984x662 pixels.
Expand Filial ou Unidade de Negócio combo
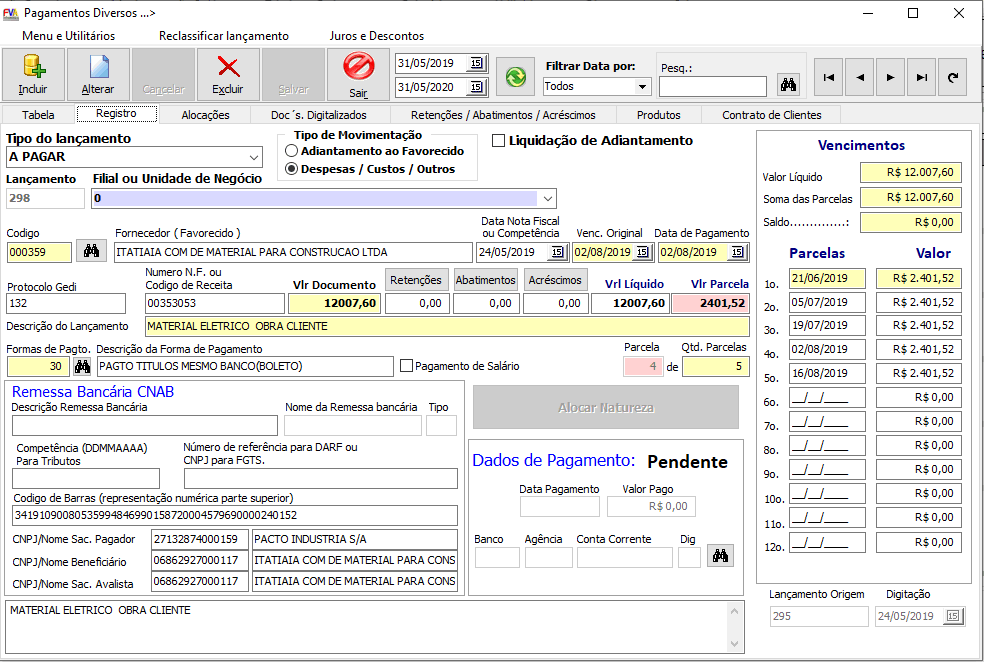(x=546, y=198)
